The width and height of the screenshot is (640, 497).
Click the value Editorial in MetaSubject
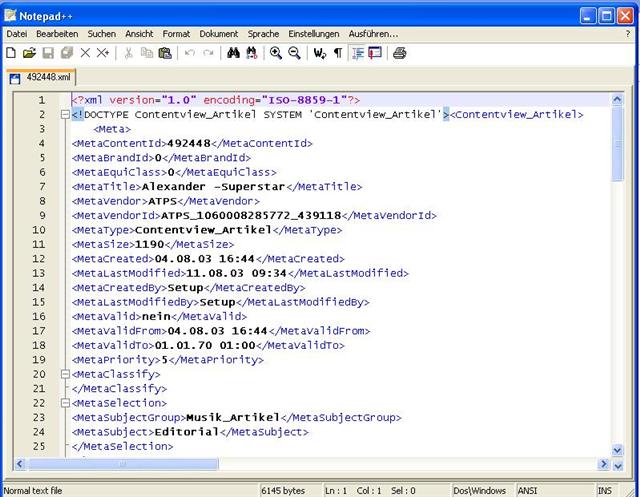point(187,432)
